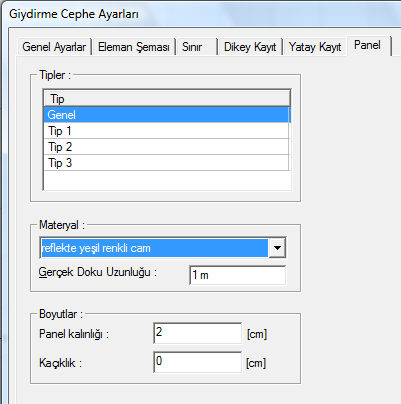Viewport: 401px width, 404px height.
Task: Click the Tip column header
Action: [167, 99]
